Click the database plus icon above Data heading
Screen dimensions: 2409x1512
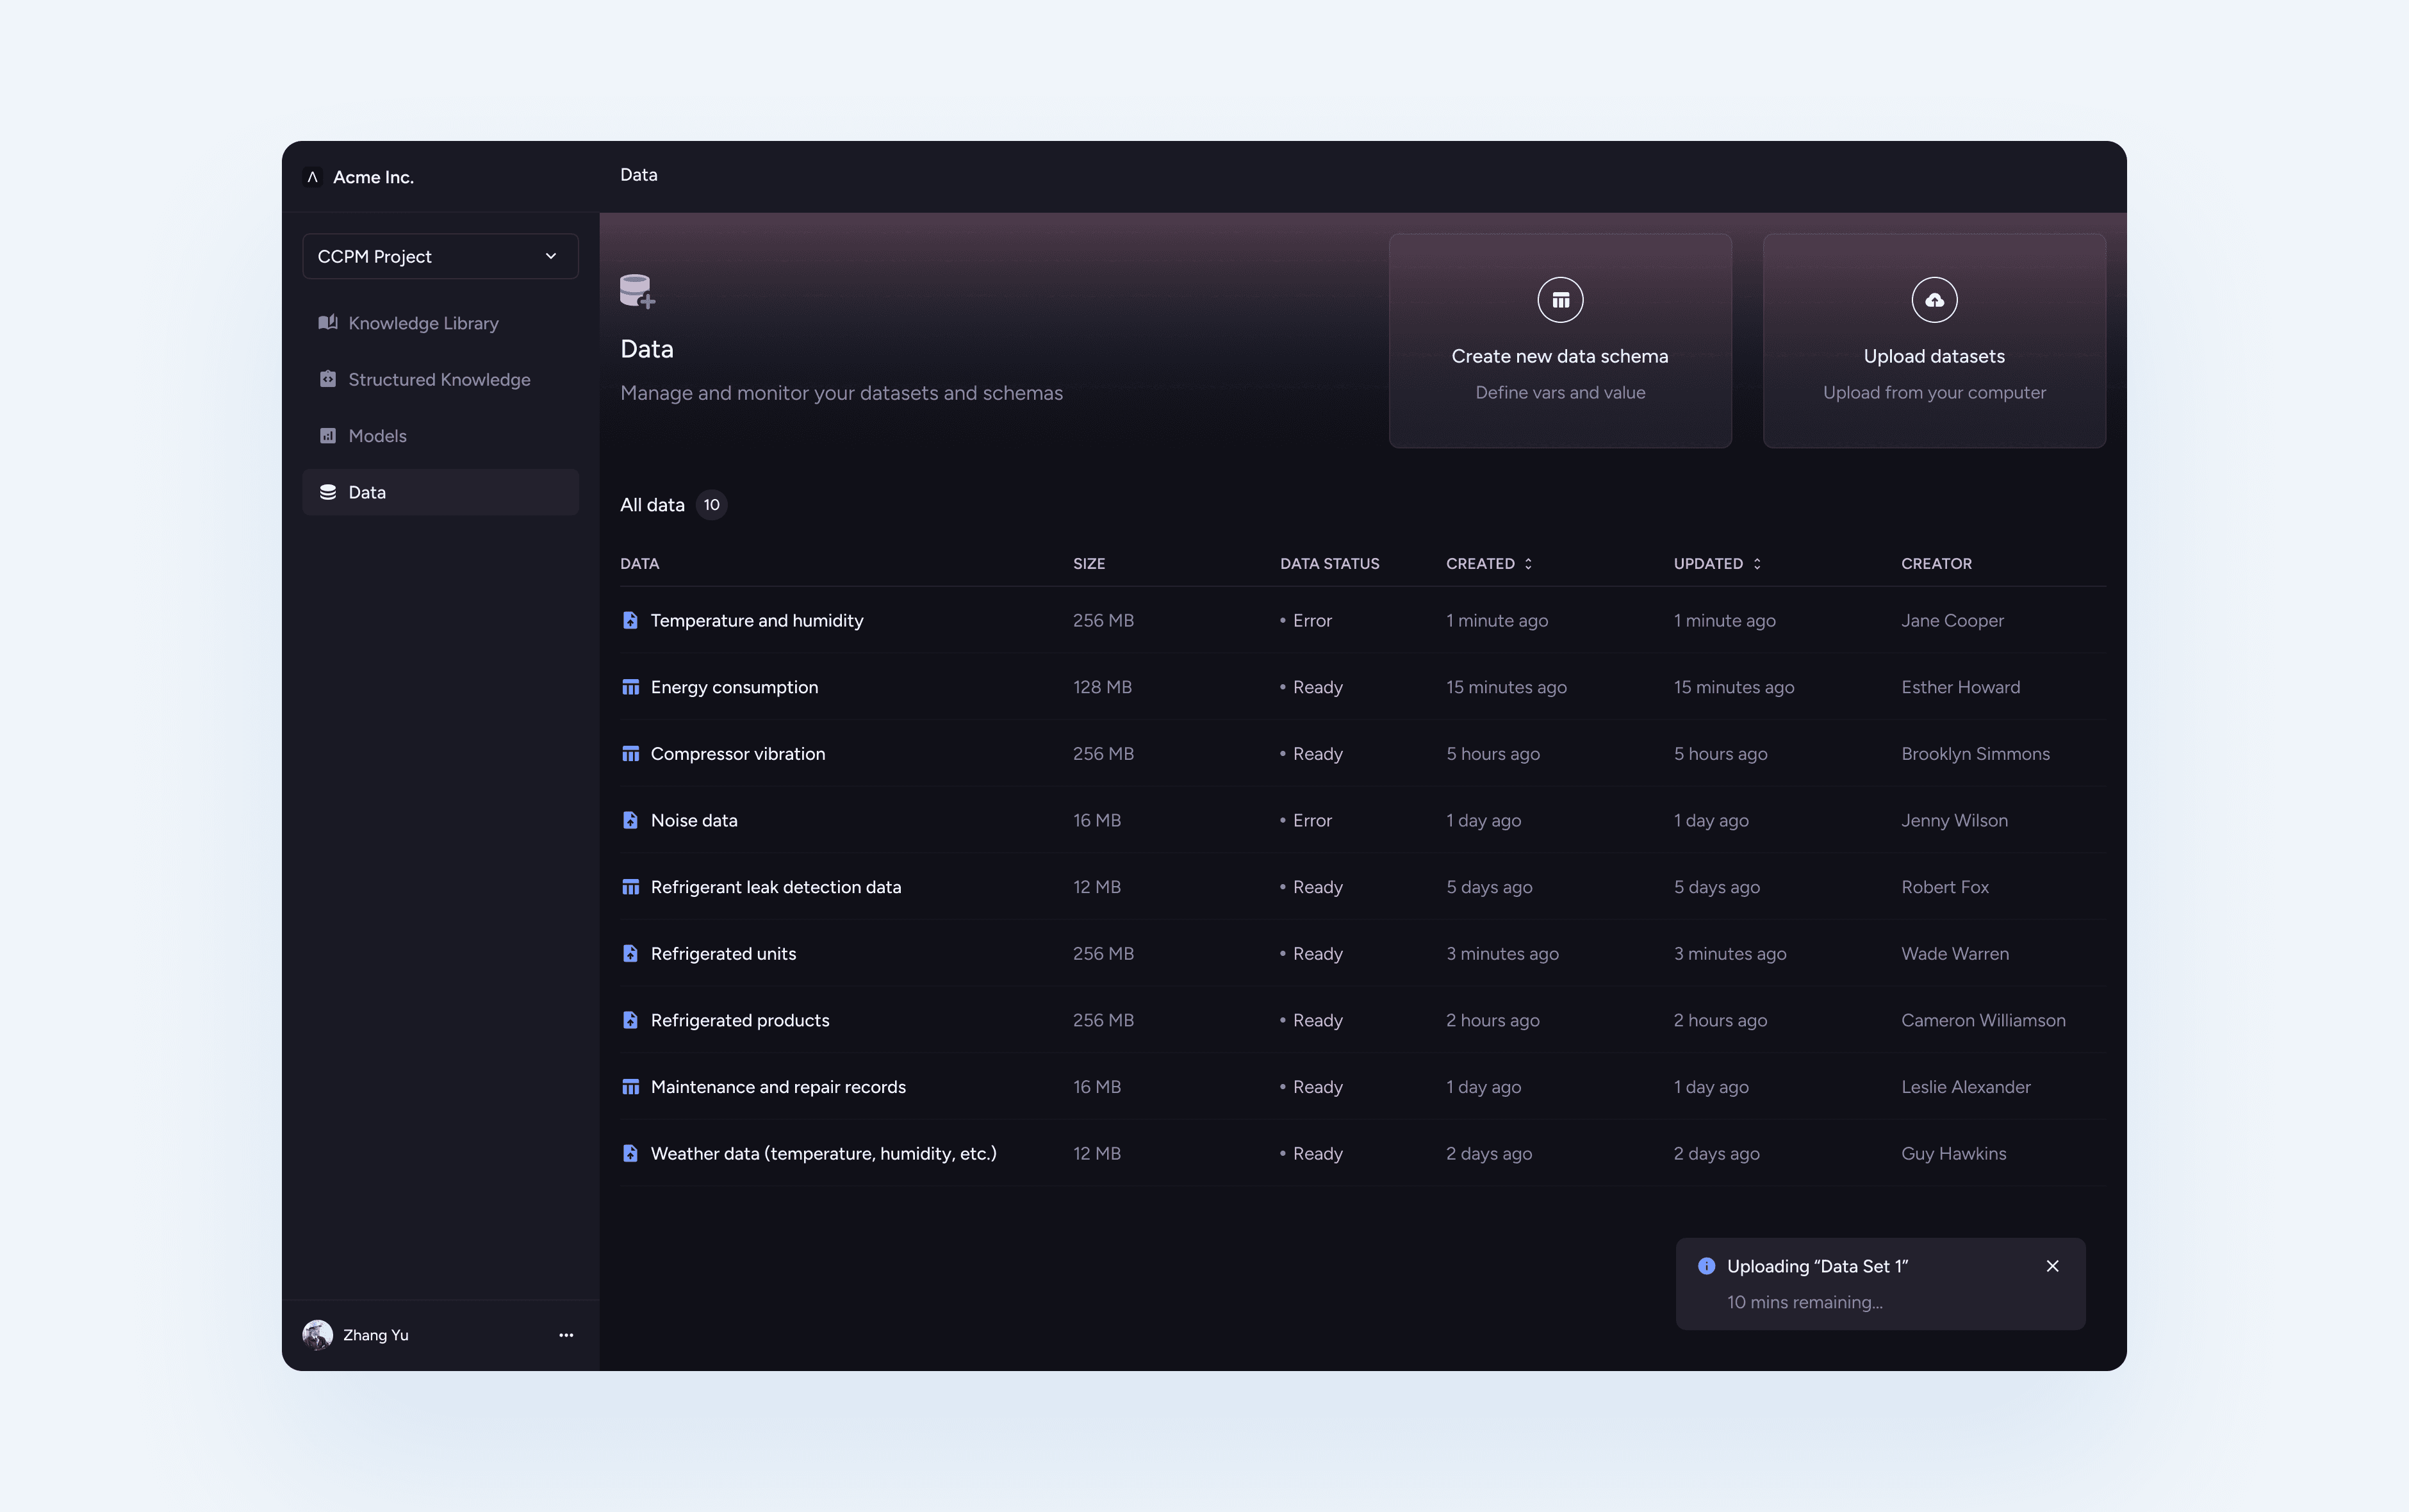tap(637, 291)
